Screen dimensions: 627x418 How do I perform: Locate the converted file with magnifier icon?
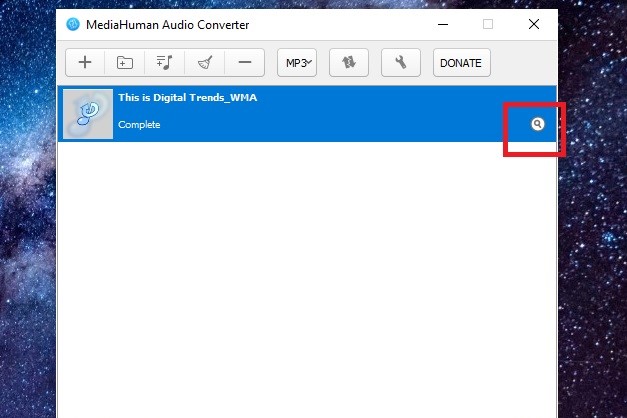(538, 124)
